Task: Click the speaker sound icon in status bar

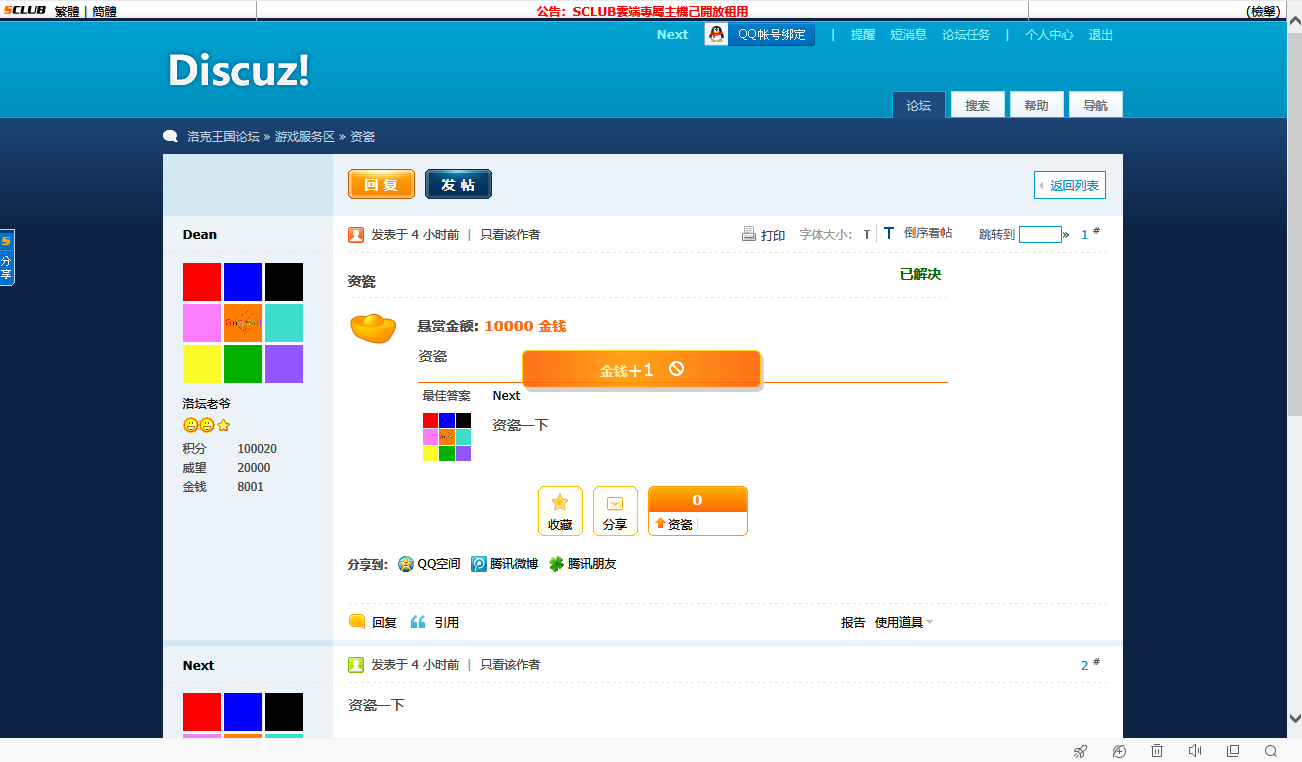Action: point(1195,751)
